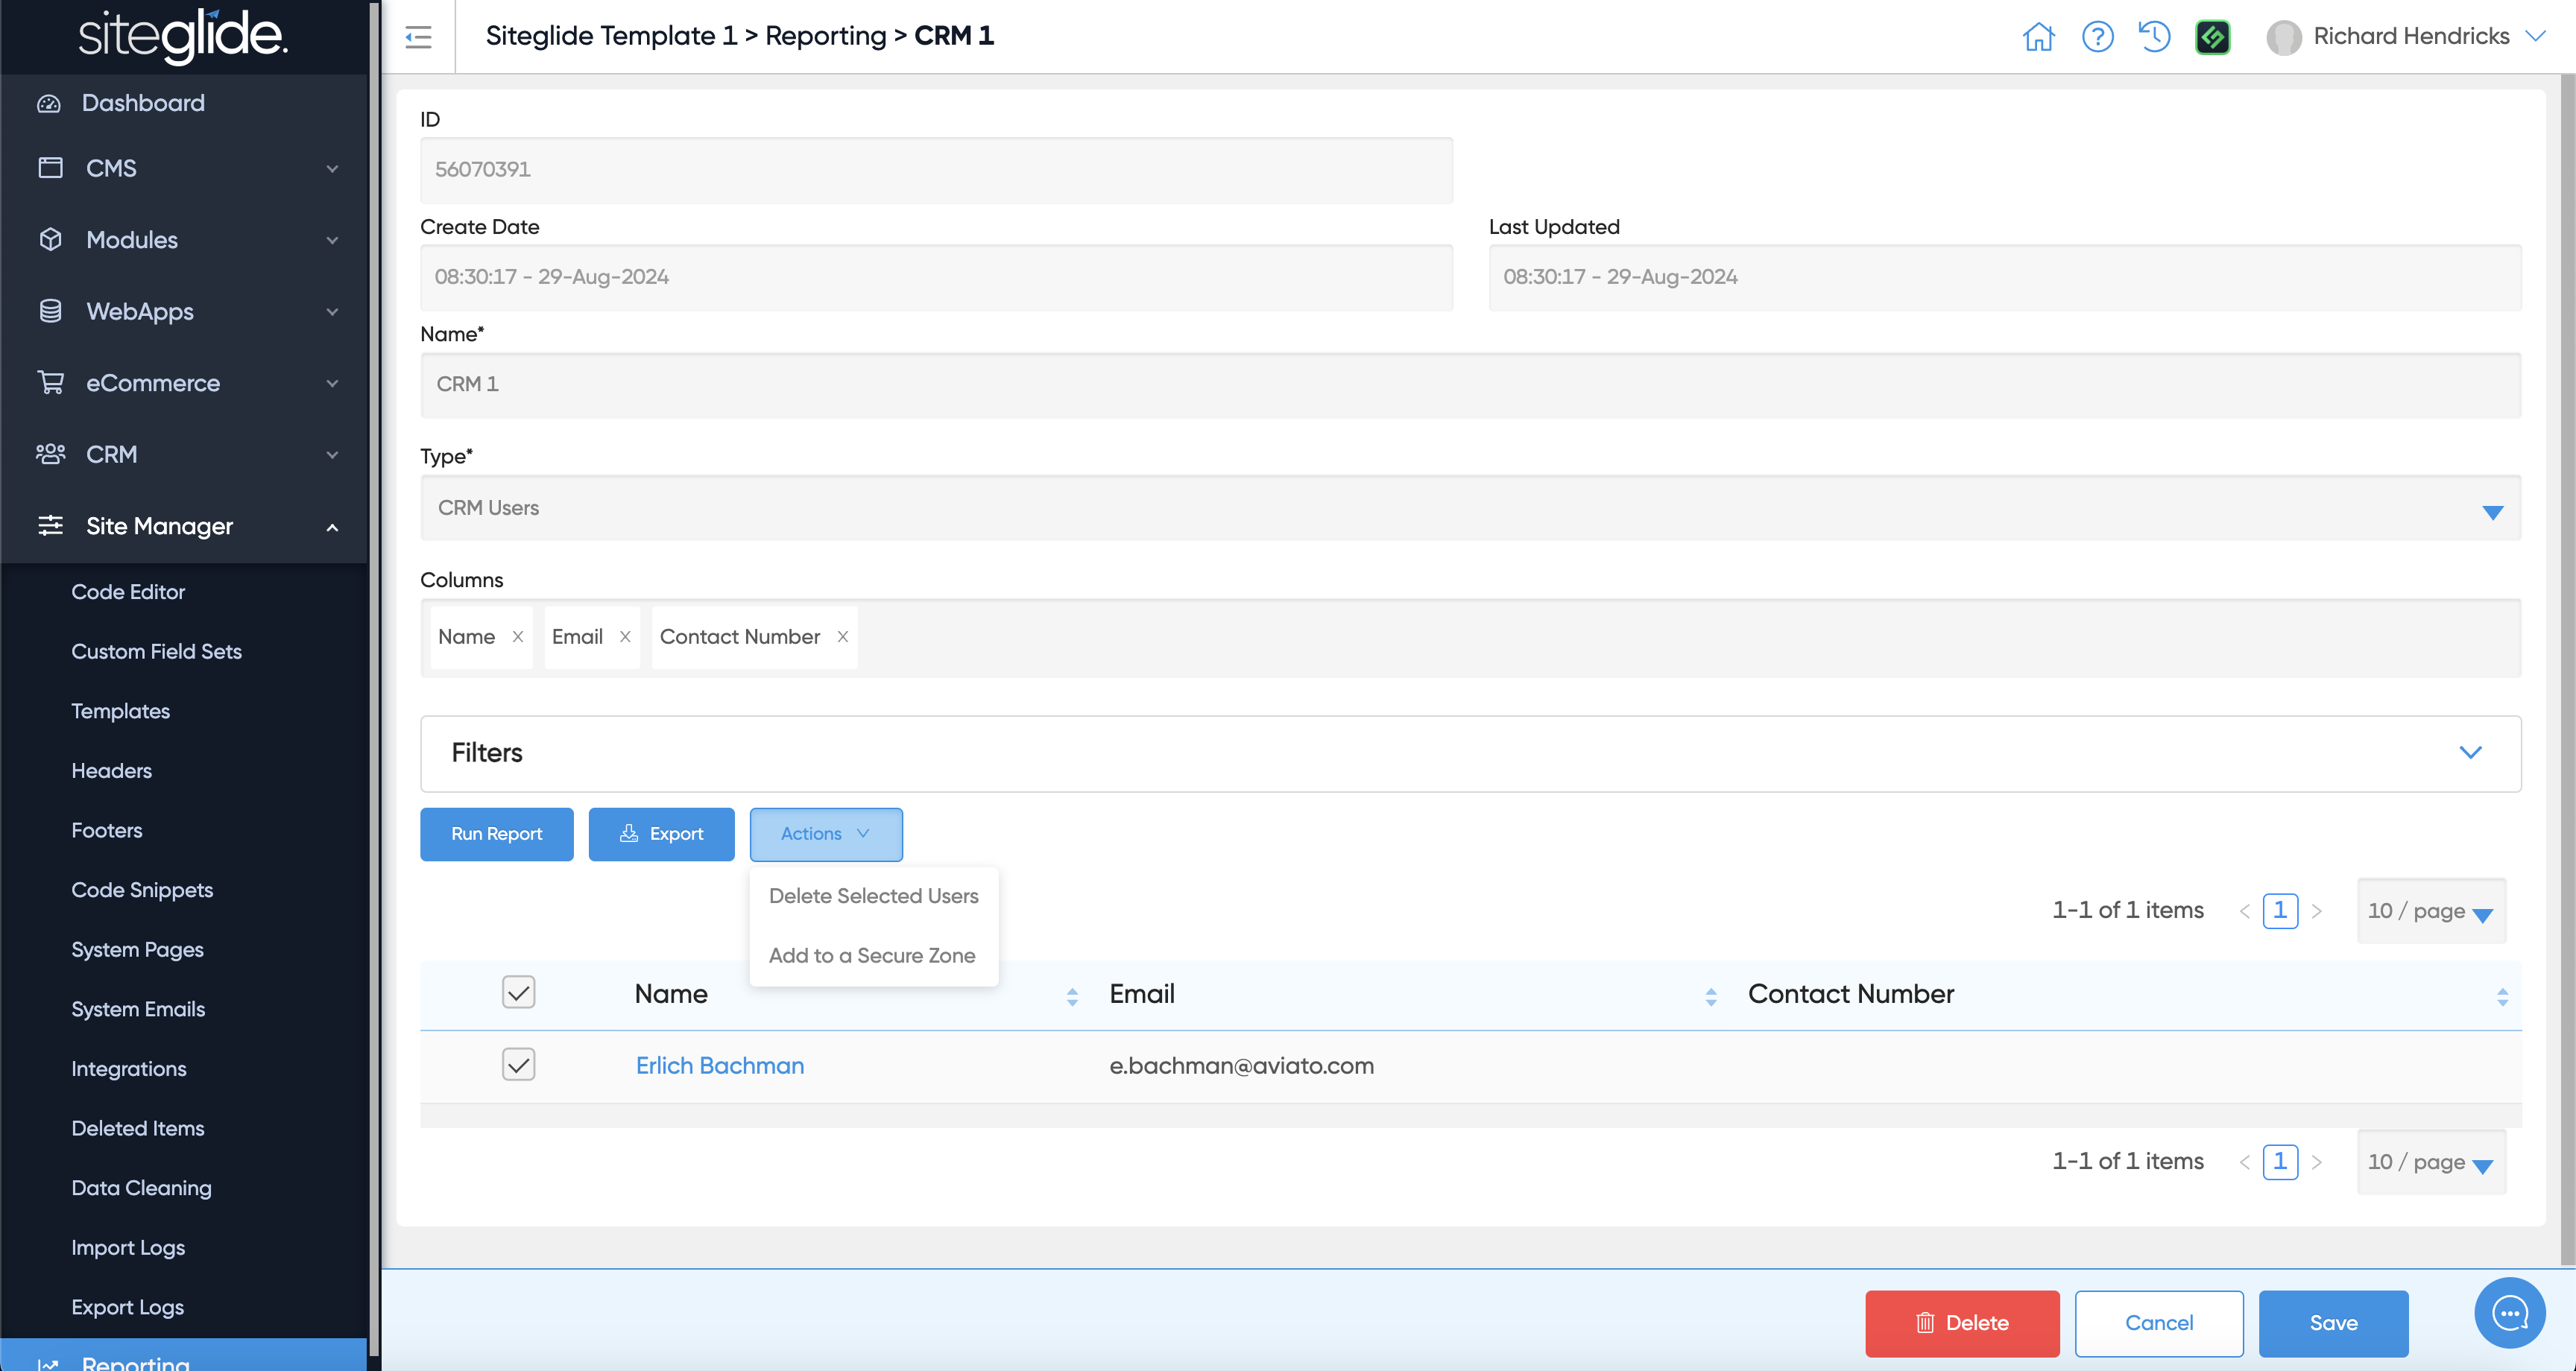Screen dimensions: 2576x1371
Task: Click the green Siteglide badge icon
Action: (2212, 37)
